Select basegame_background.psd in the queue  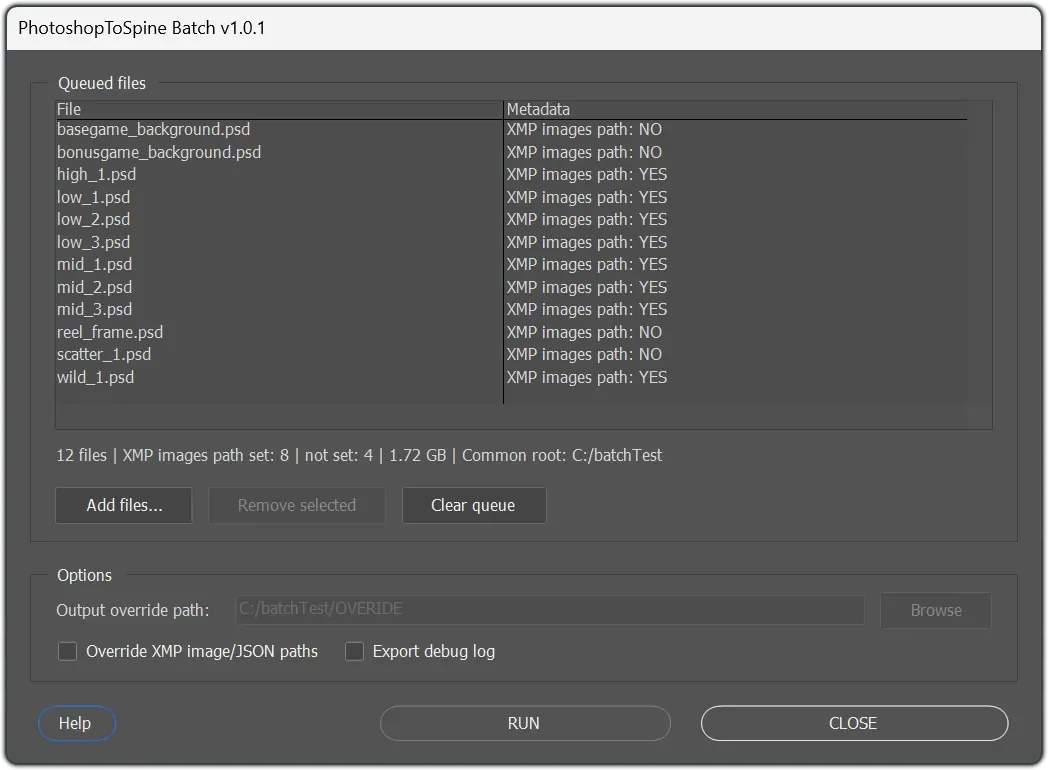(153, 130)
